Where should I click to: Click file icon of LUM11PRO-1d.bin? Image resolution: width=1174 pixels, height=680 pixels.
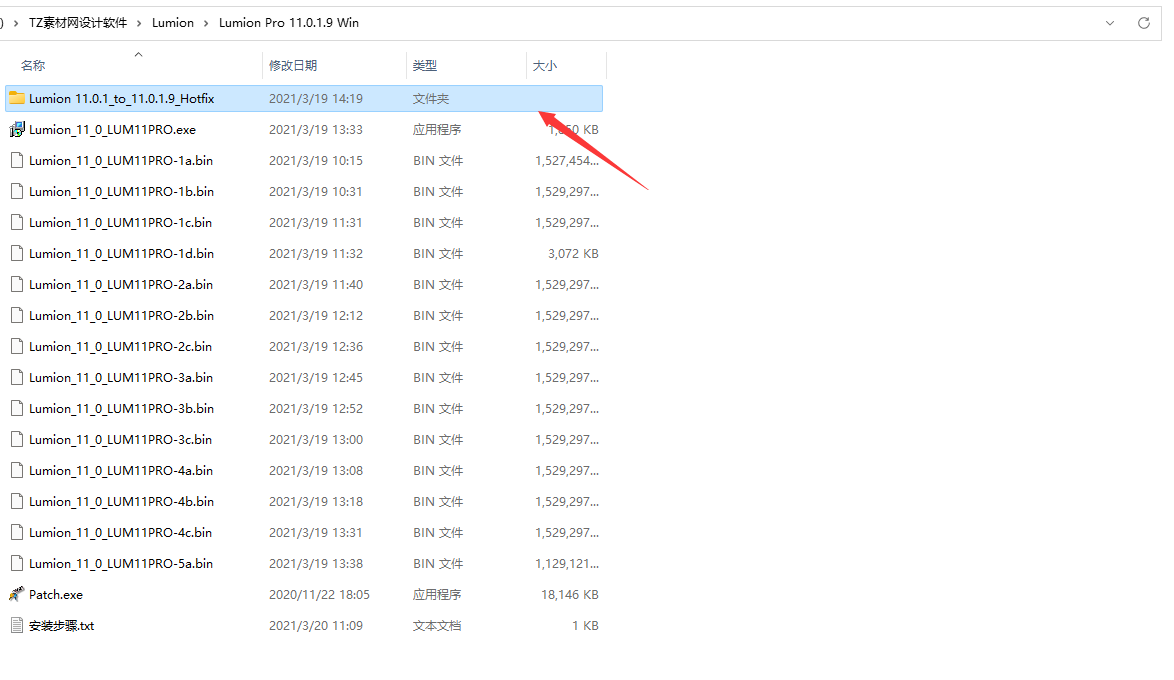[x=16, y=253]
